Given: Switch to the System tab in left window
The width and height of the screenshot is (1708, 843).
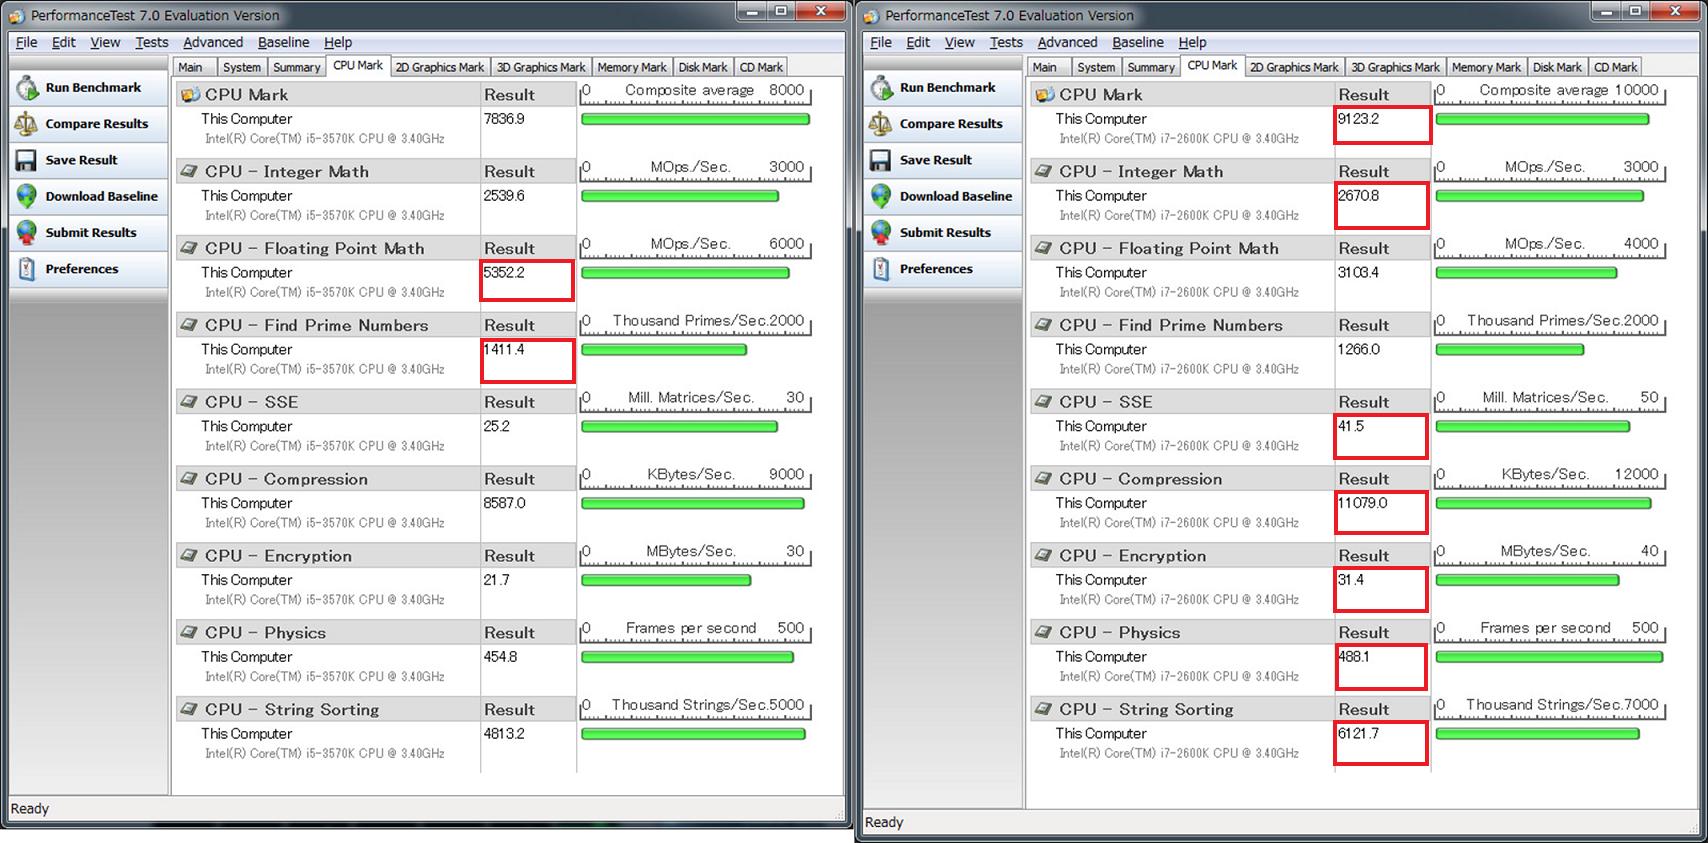Looking at the screenshot, I should coord(242,67).
